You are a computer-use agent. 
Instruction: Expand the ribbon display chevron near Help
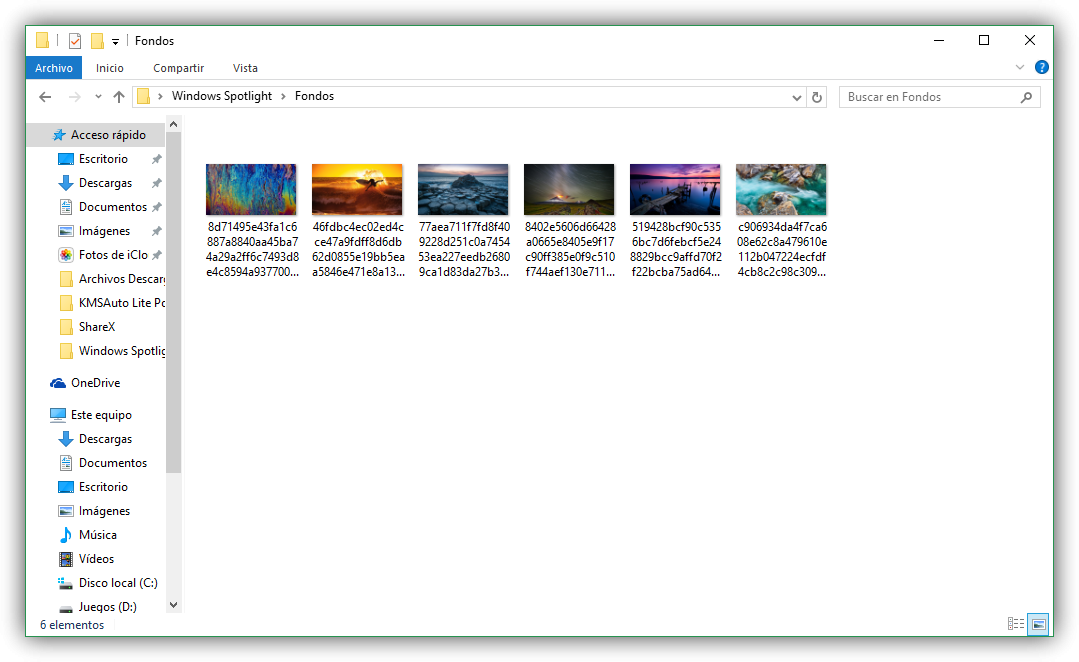point(1019,67)
